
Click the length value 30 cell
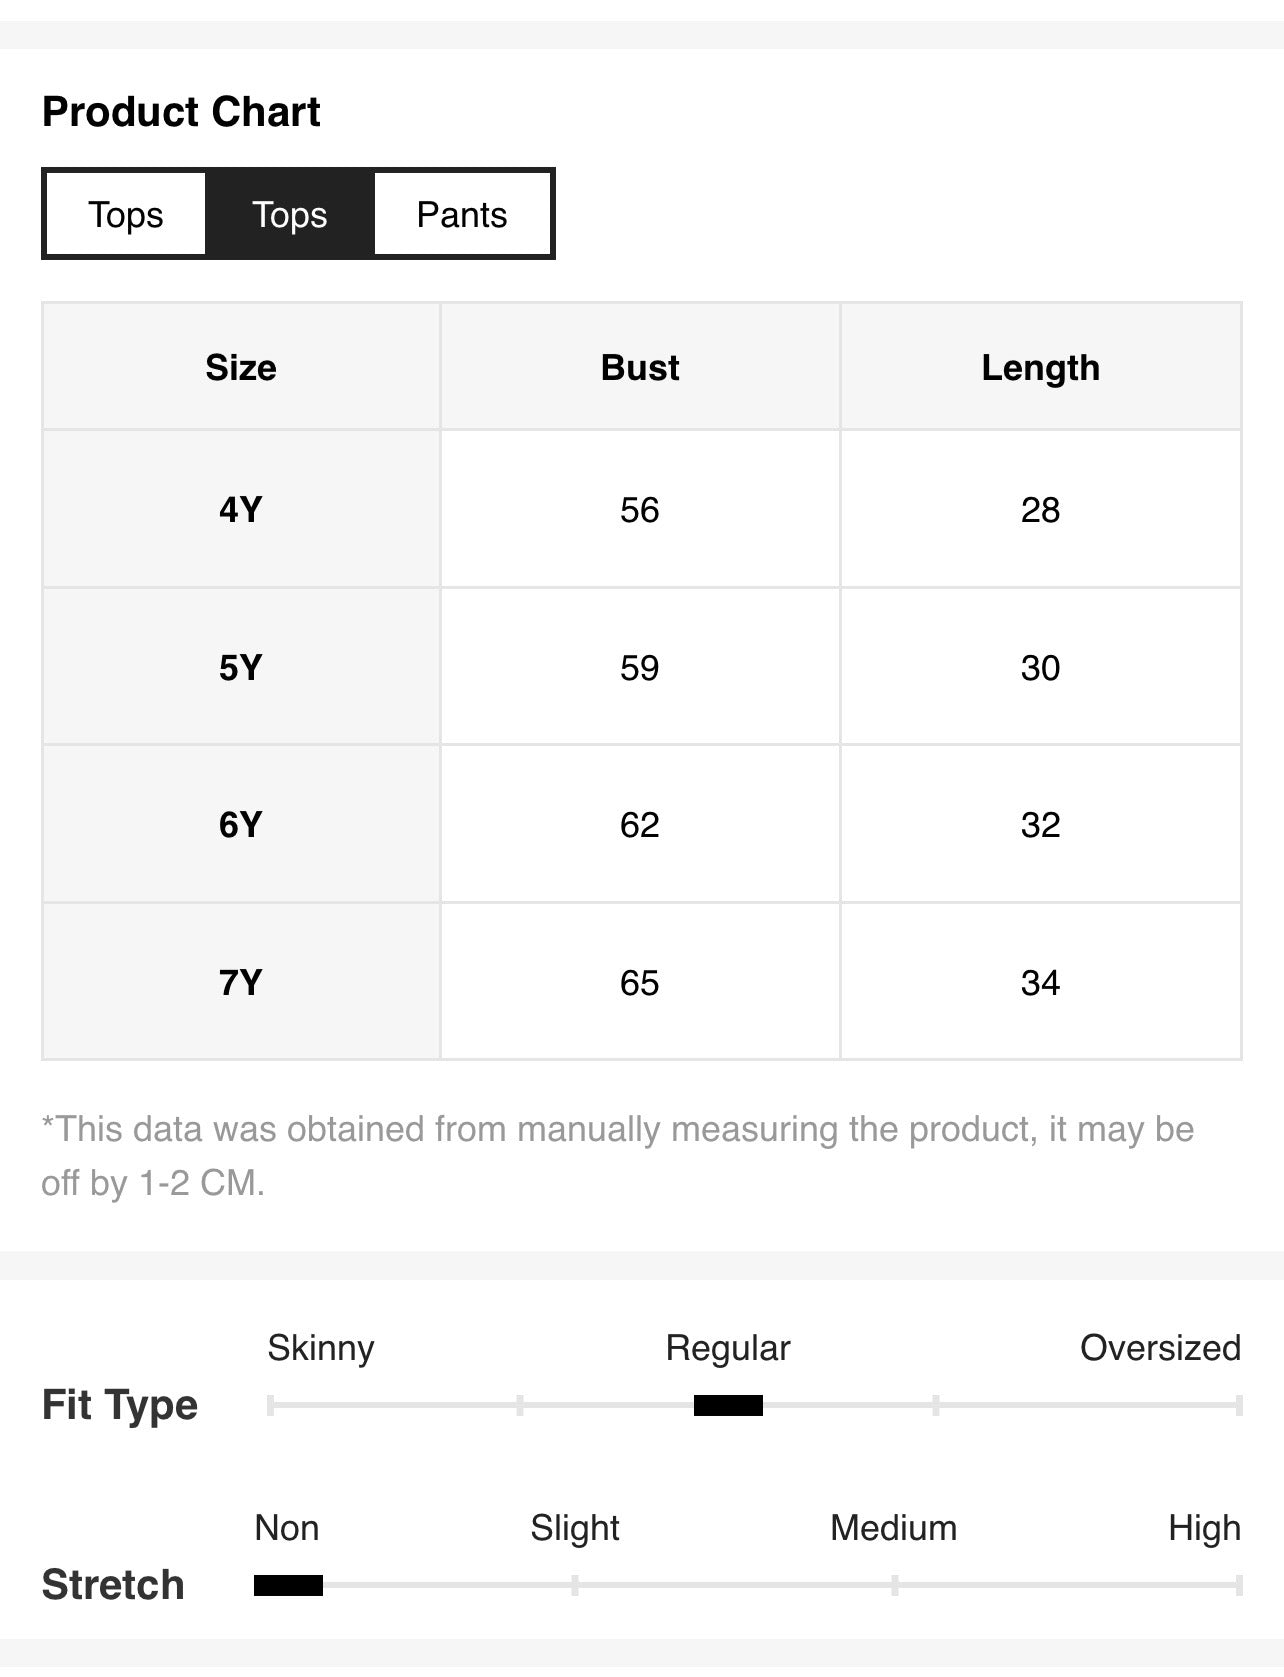[x=1041, y=667]
